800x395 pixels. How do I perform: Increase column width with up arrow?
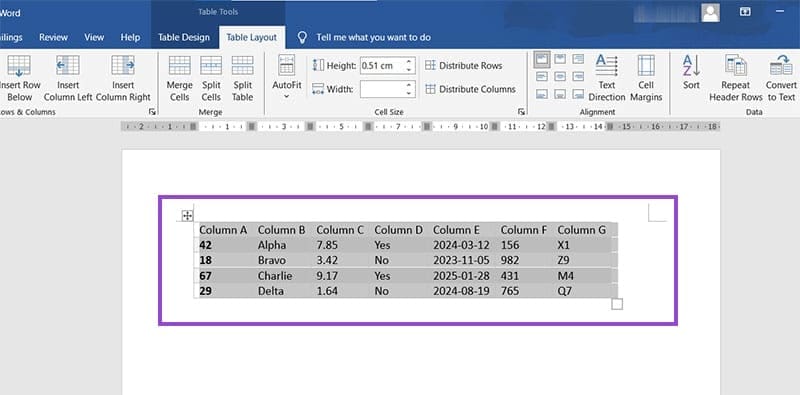point(409,85)
